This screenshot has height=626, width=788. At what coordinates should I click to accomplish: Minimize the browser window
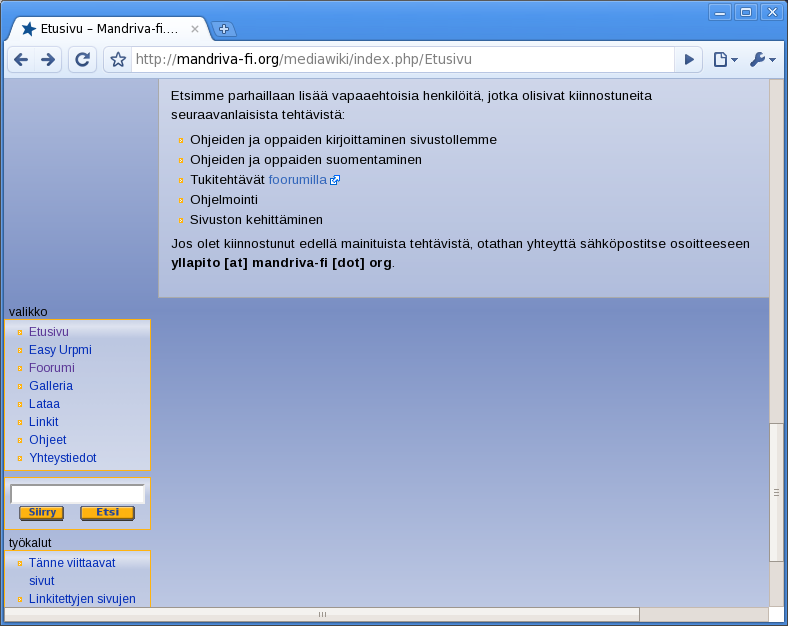(720, 13)
